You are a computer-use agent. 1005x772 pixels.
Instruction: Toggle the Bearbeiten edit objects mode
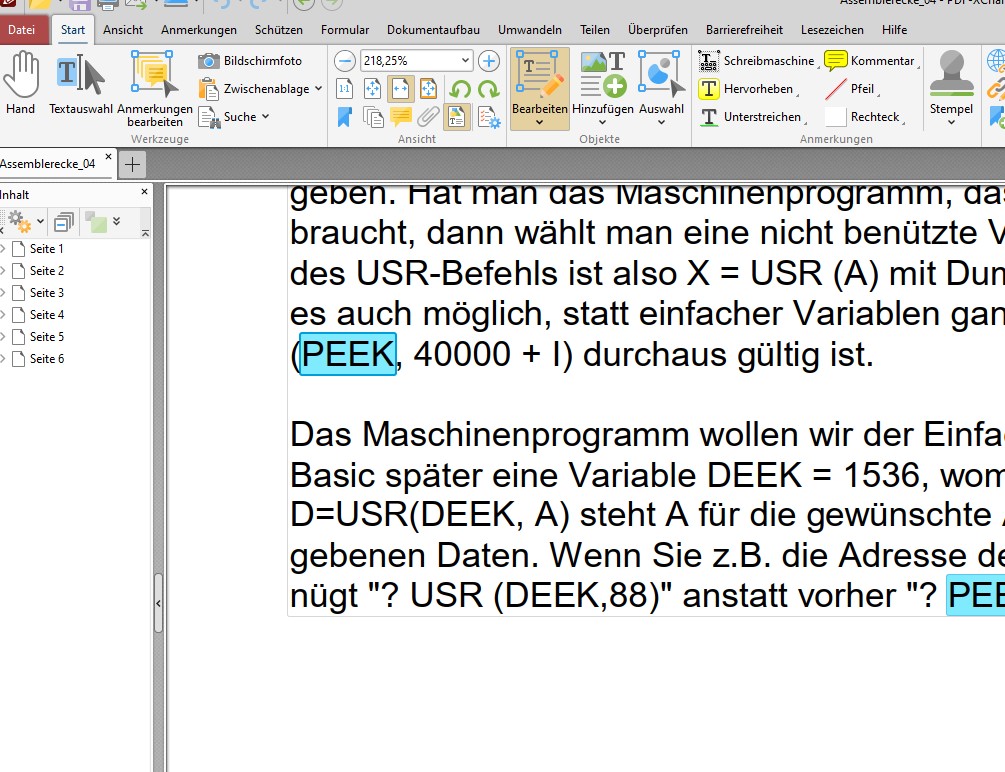[539, 87]
